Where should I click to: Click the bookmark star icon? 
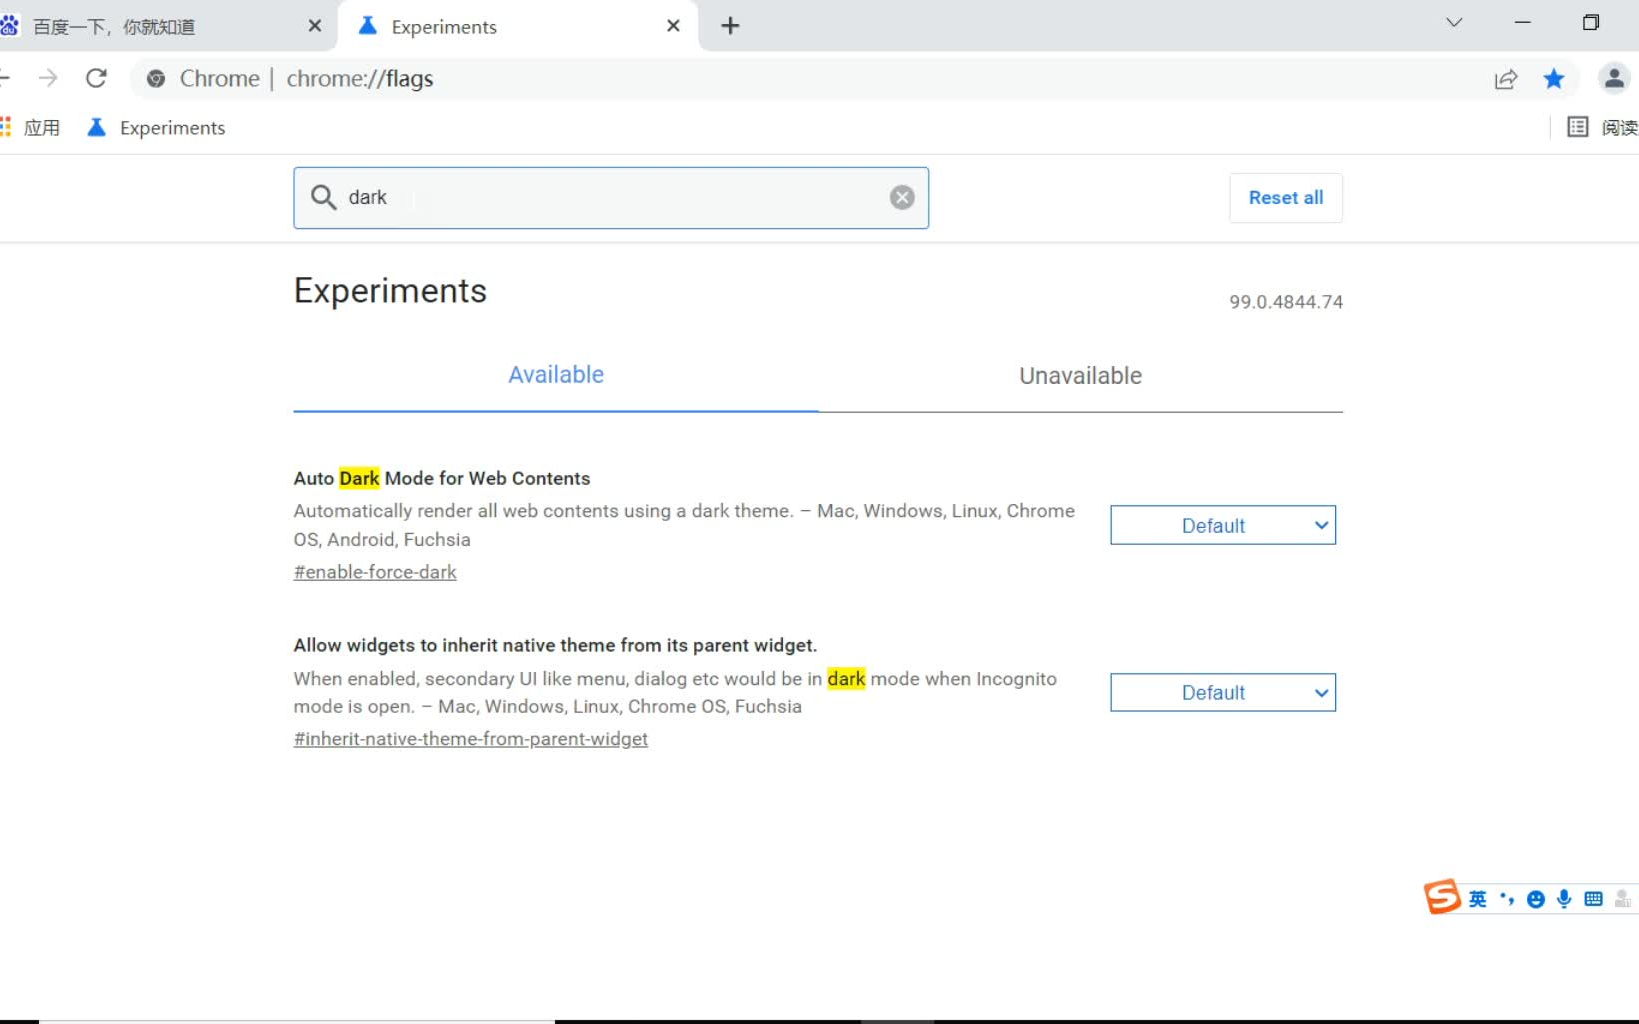(x=1554, y=78)
